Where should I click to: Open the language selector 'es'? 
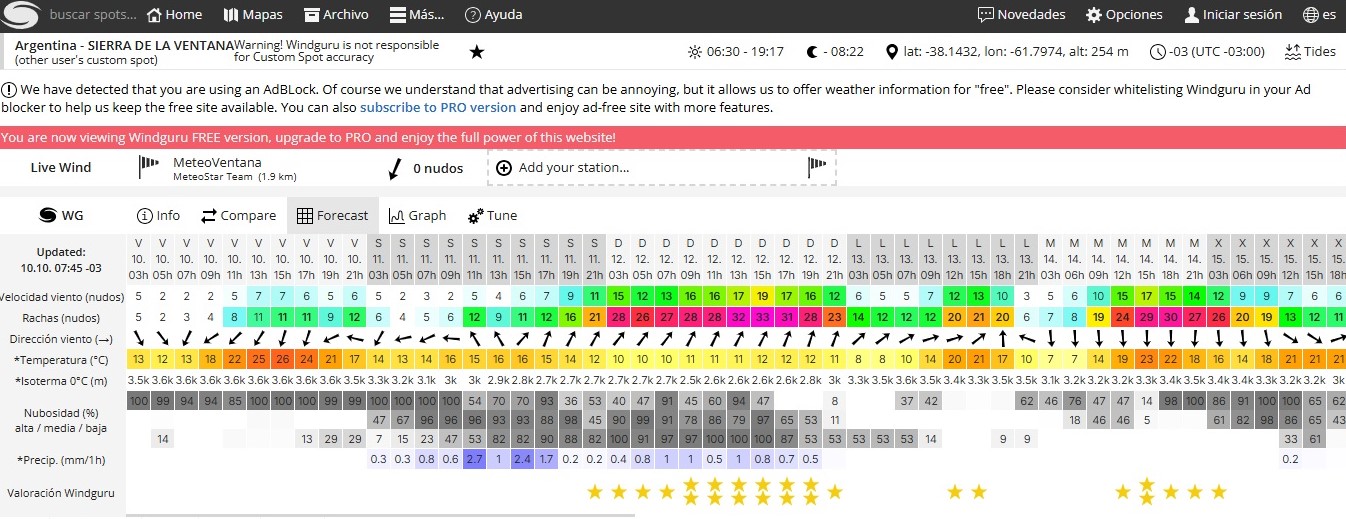pos(1319,15)
